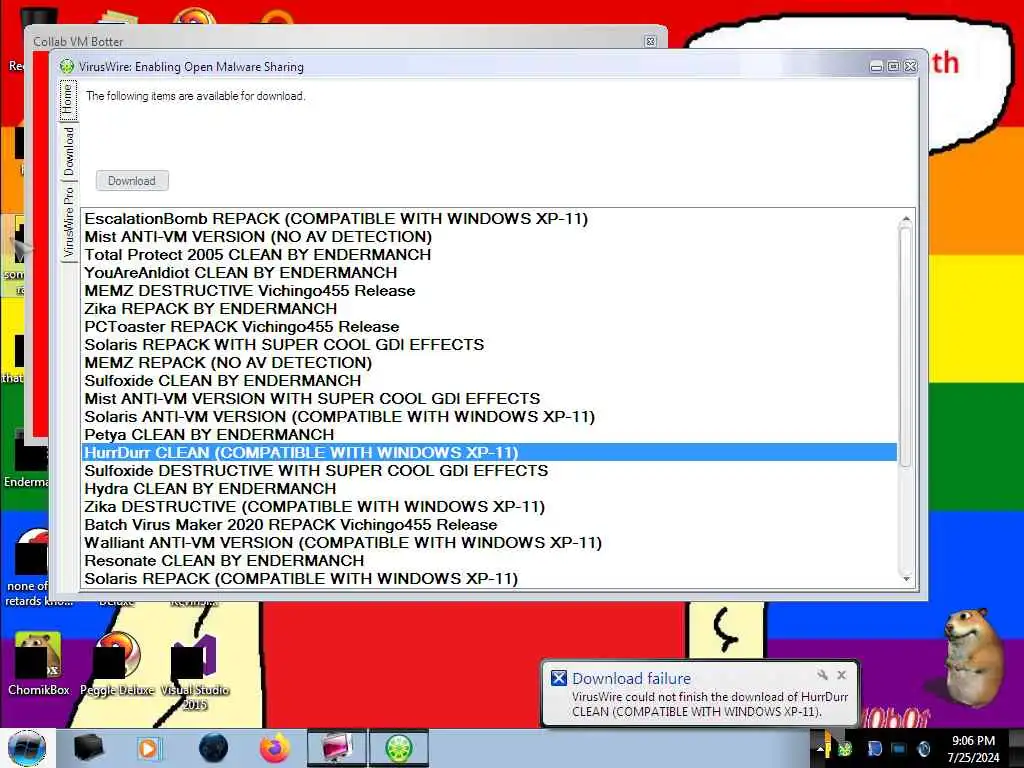Select Hydra CLEAN BY ENDERMANCH
Image resolution: width=1024 pixels, height=768 pixels.
coord(489,488)
